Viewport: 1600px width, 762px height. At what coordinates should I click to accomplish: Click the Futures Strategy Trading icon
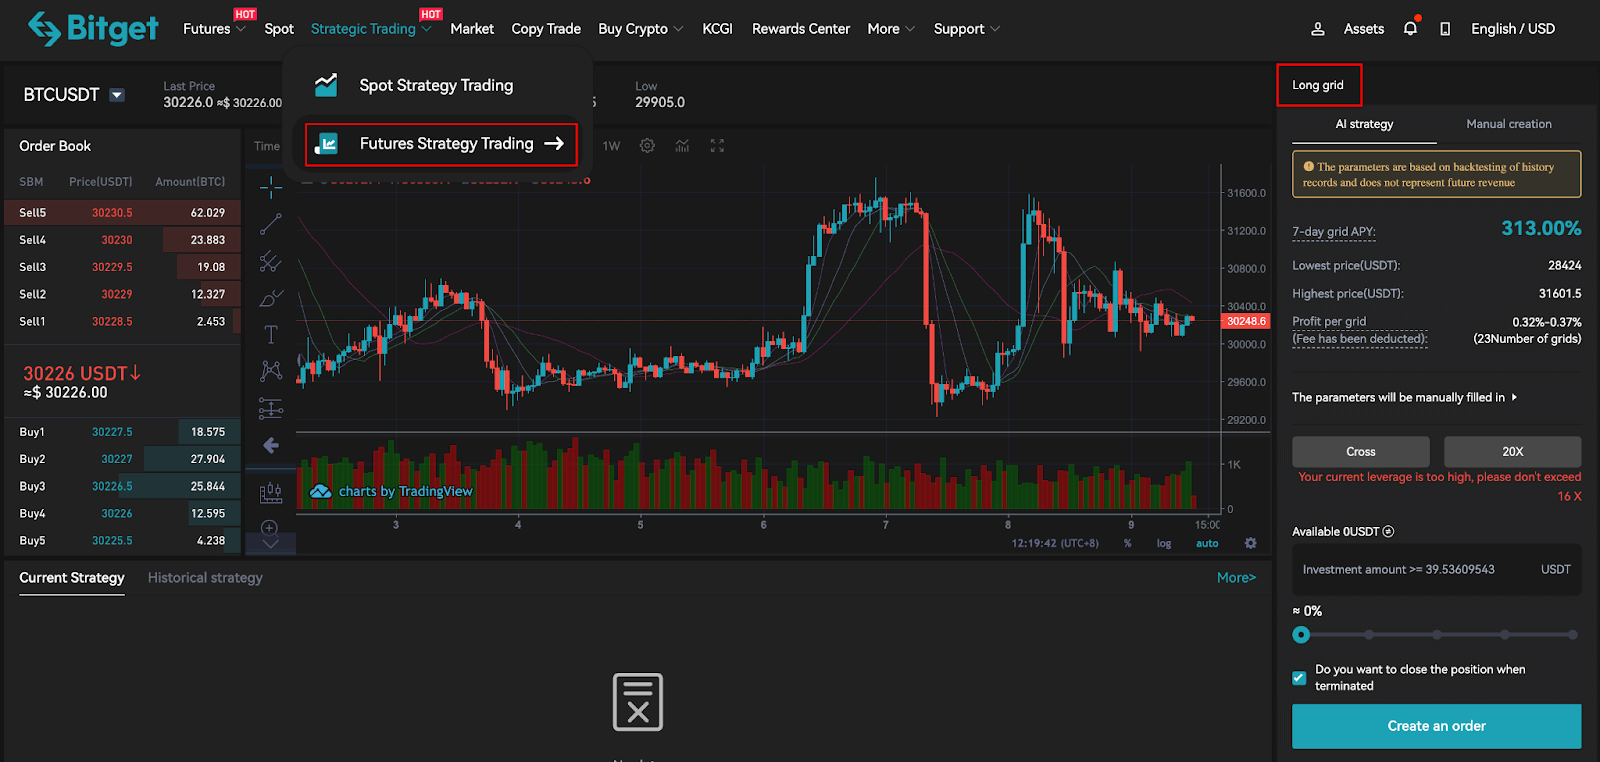[x=326, y=144]
